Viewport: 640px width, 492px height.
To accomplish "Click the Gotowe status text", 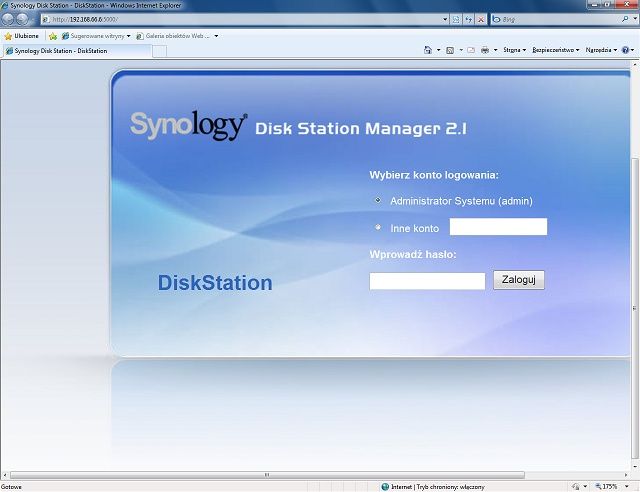I will pos(11,487).
